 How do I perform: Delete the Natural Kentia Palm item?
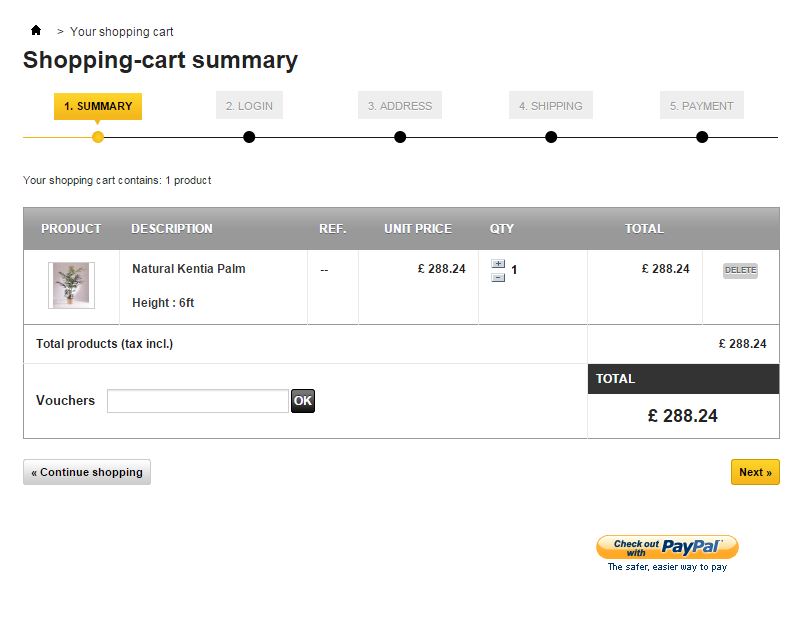740,270
